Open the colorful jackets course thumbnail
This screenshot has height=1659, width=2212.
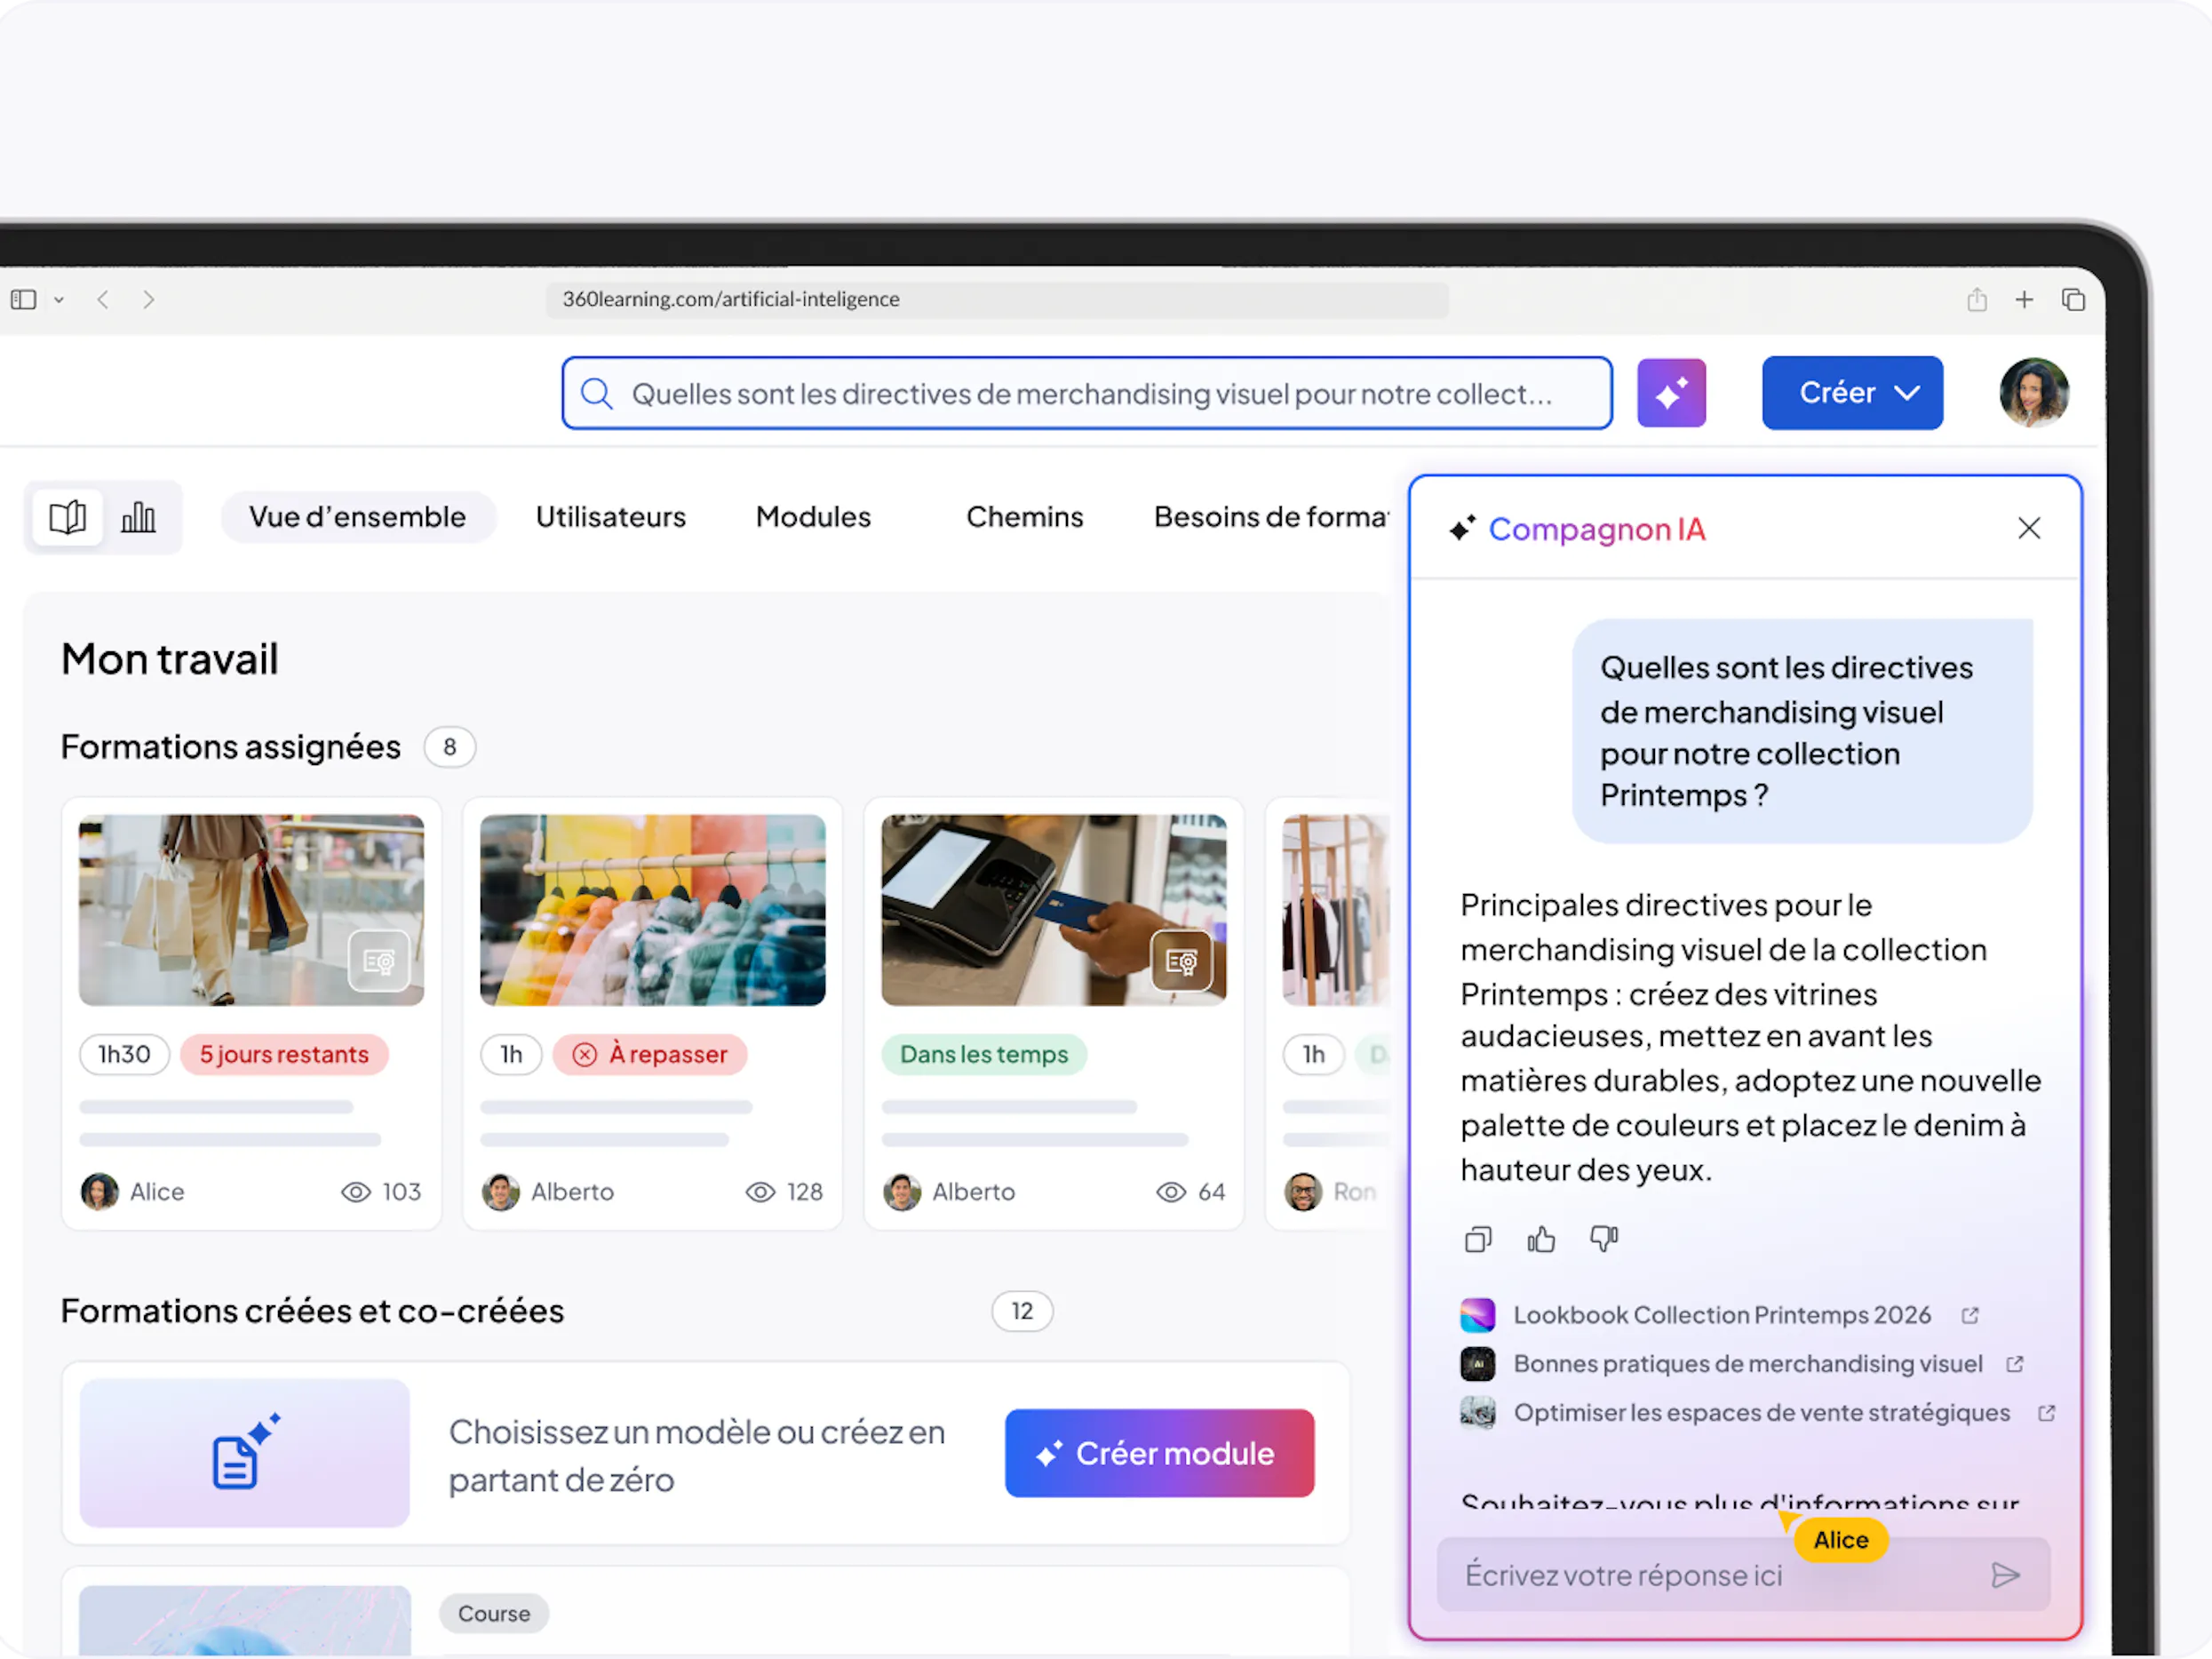[653, 910]
